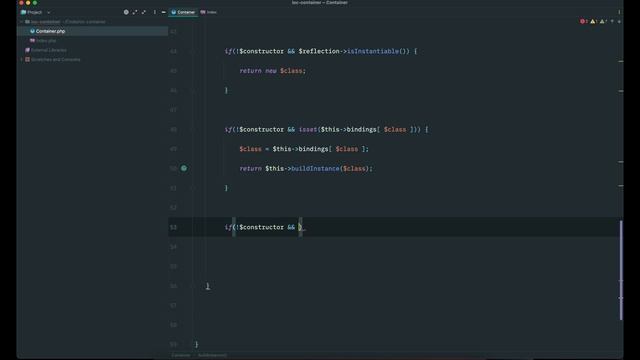Click the Project panel folder icon
Image resolution: width=640 pixels, height=360 pixels.
point(23,12)
